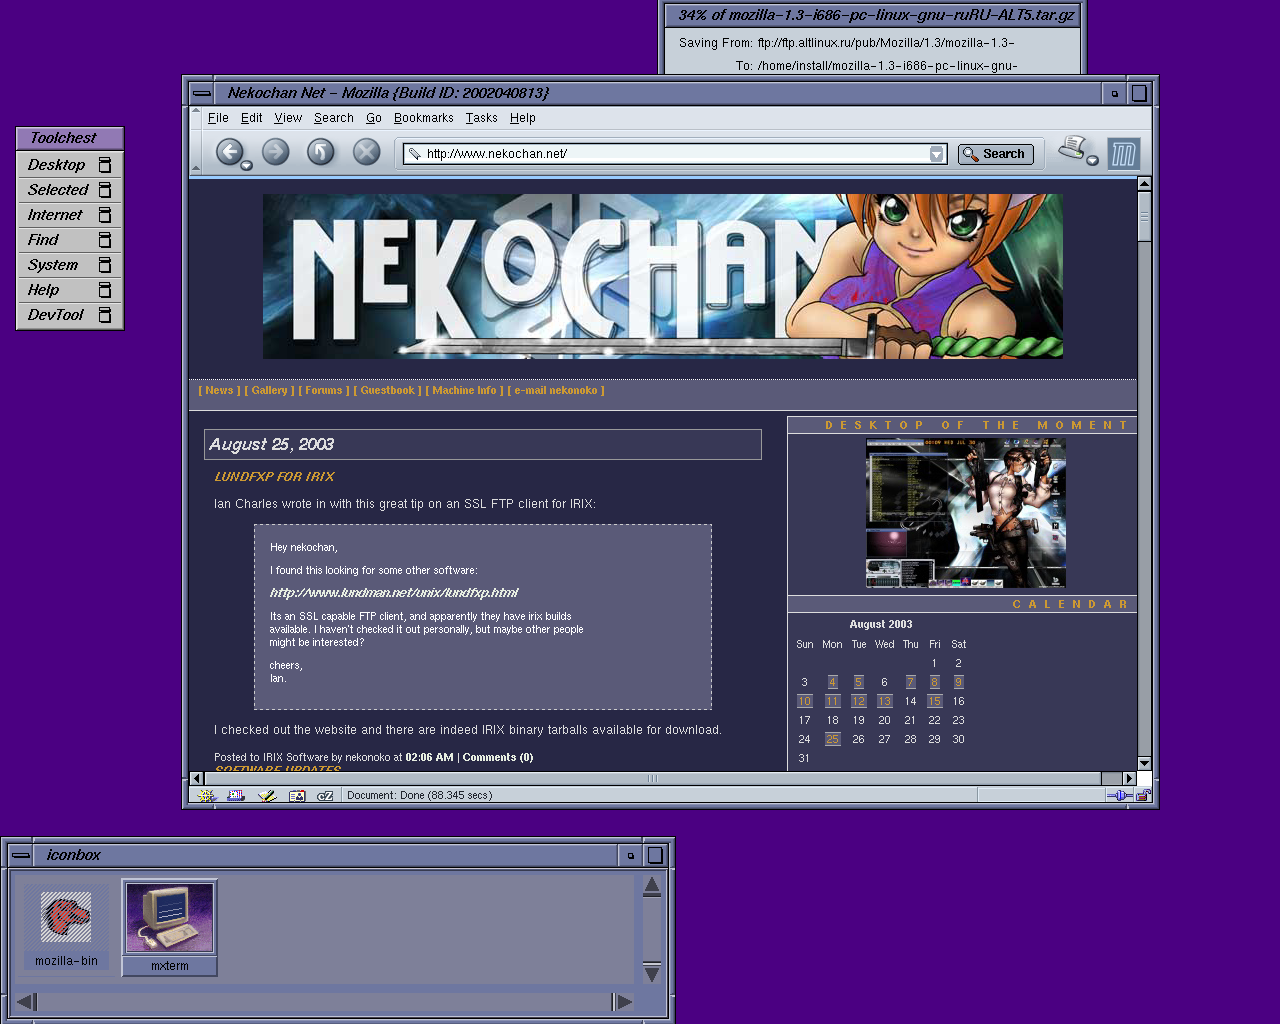Open Address Book from the status bar
Viewport: 1280px width, 1024px height.
click(x=296, y=796)
